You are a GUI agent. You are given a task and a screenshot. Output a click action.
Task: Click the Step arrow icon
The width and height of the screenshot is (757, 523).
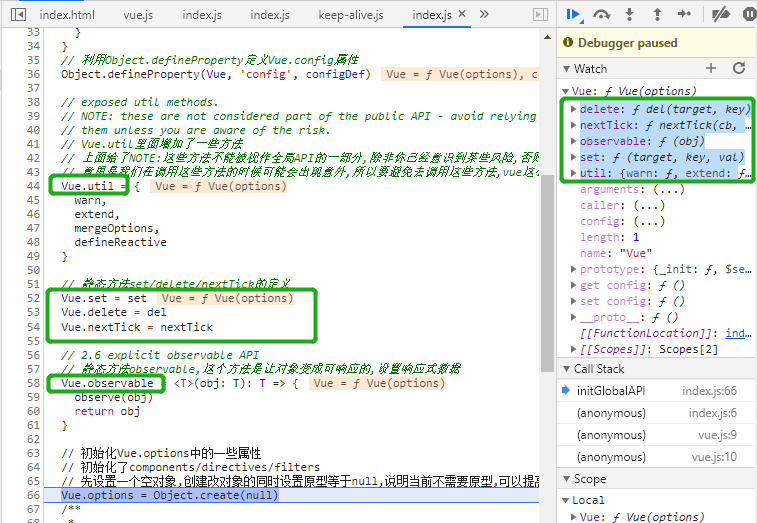pos(685,14)
